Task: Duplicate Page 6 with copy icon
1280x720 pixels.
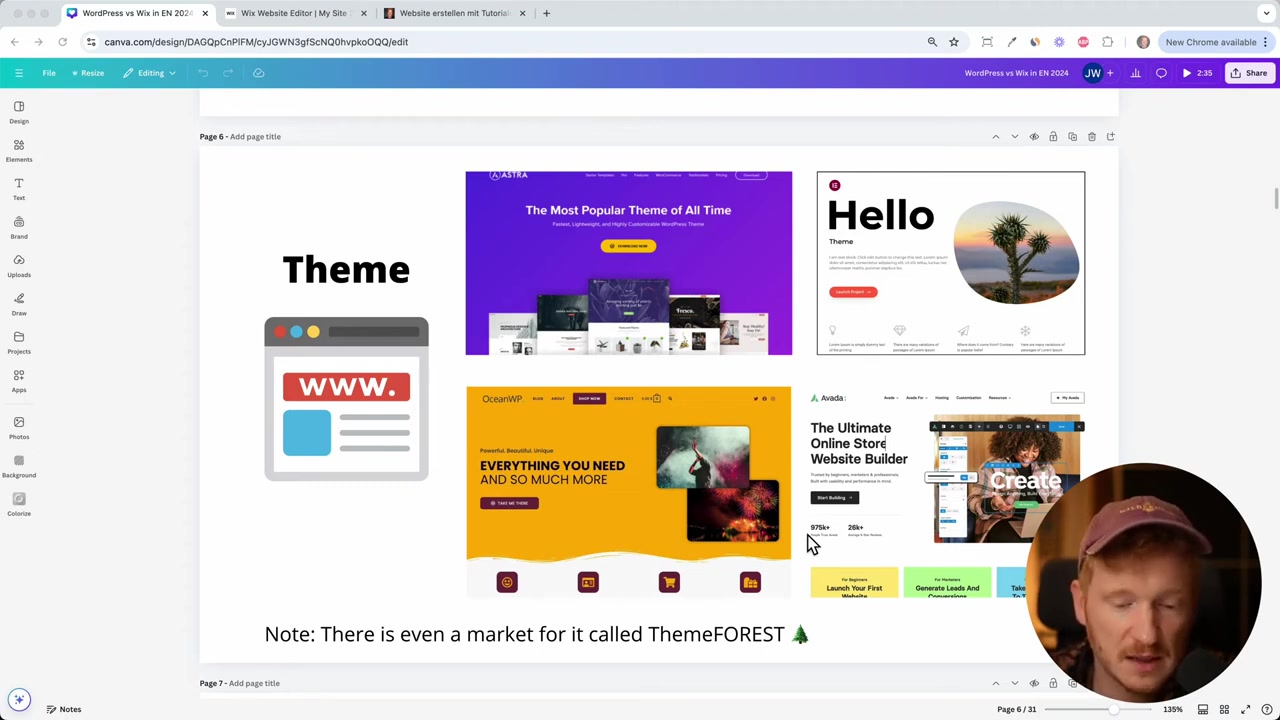Action: pyautogui.click(x=1072, y=136)
